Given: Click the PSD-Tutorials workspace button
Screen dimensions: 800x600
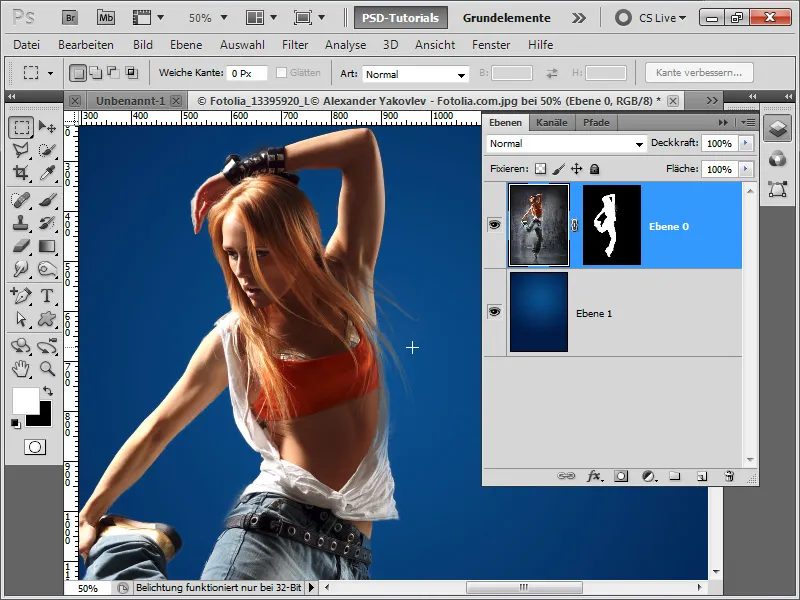Looking at the screenshot, I should [x=401, y=18].
